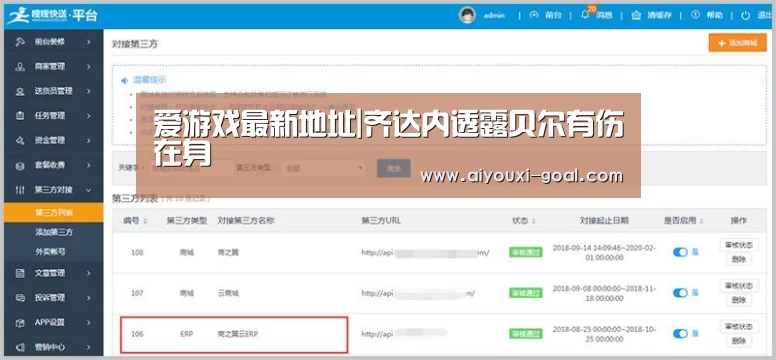Click the 商之翼 name cell in row 108
The image size is (776, 360).
[228, 253]
